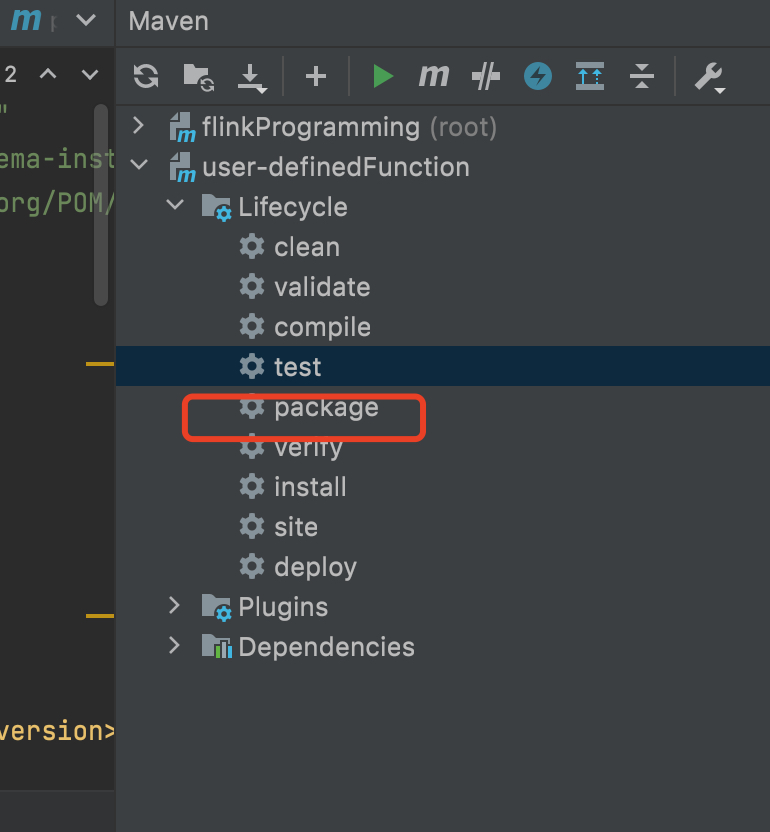Reload all Maven projects
Viewport: 770px width, 832px height.
[x=146, y=76]
